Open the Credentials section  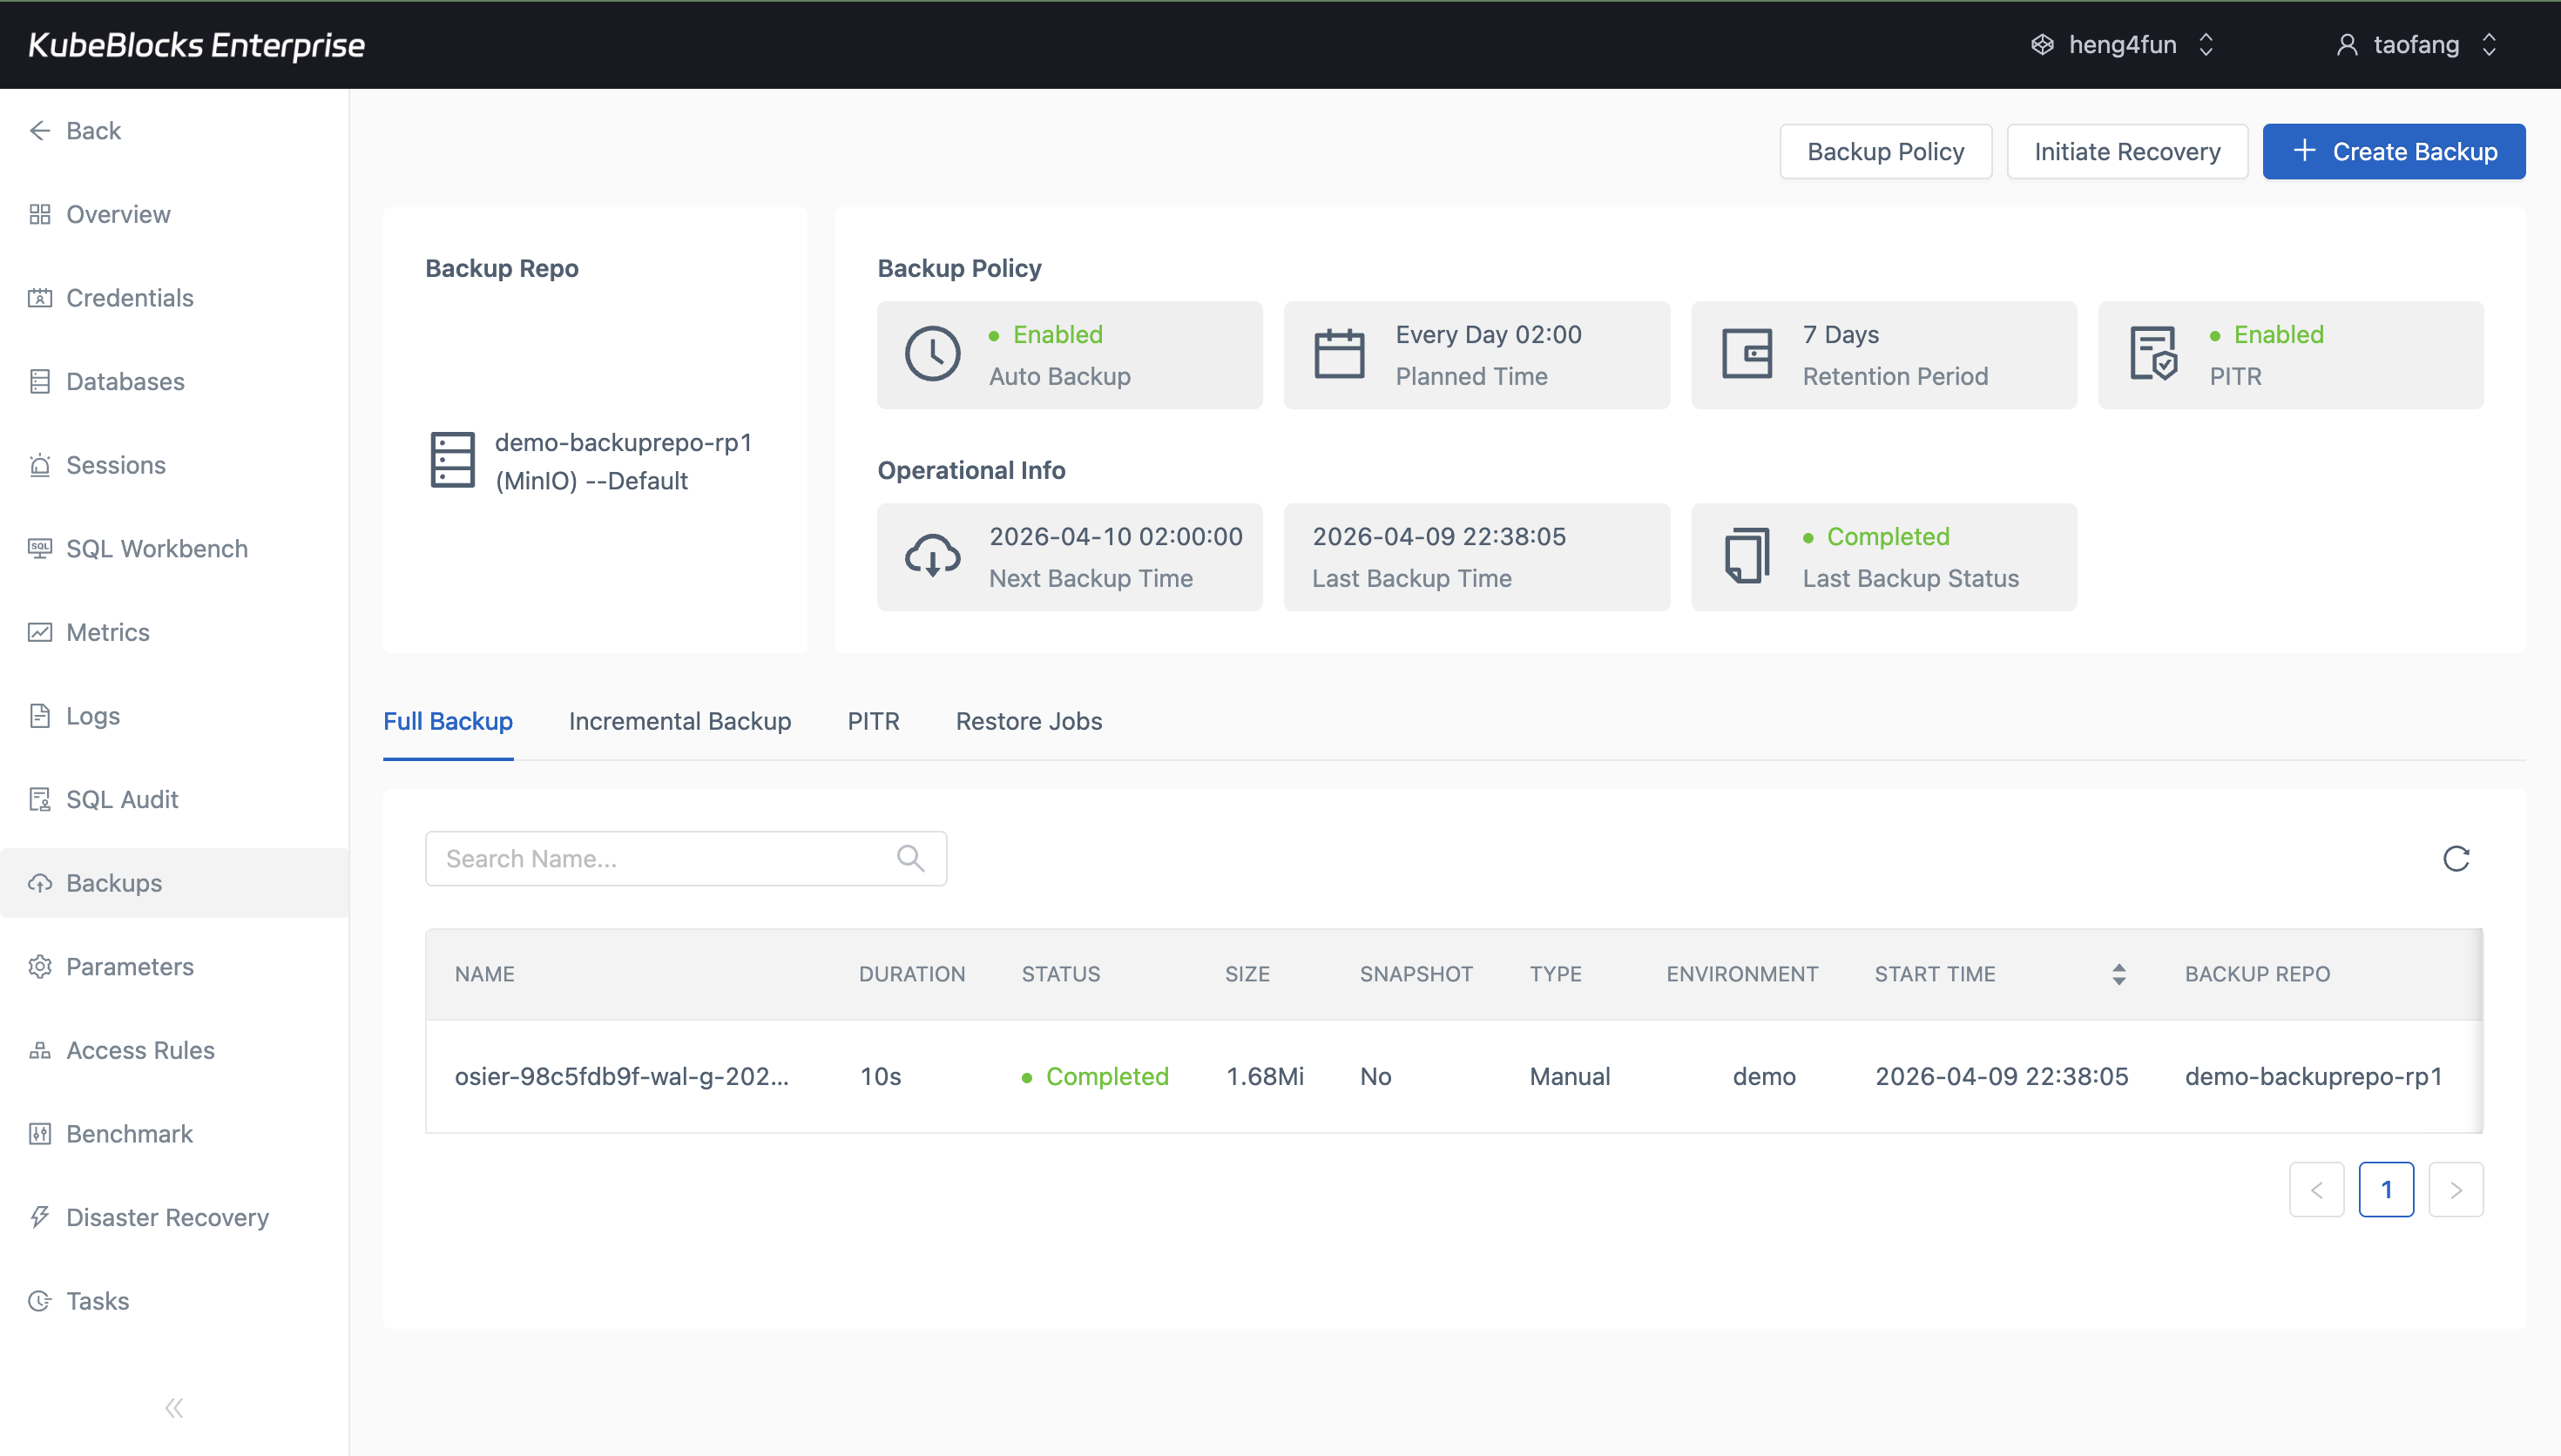[129, 297]
